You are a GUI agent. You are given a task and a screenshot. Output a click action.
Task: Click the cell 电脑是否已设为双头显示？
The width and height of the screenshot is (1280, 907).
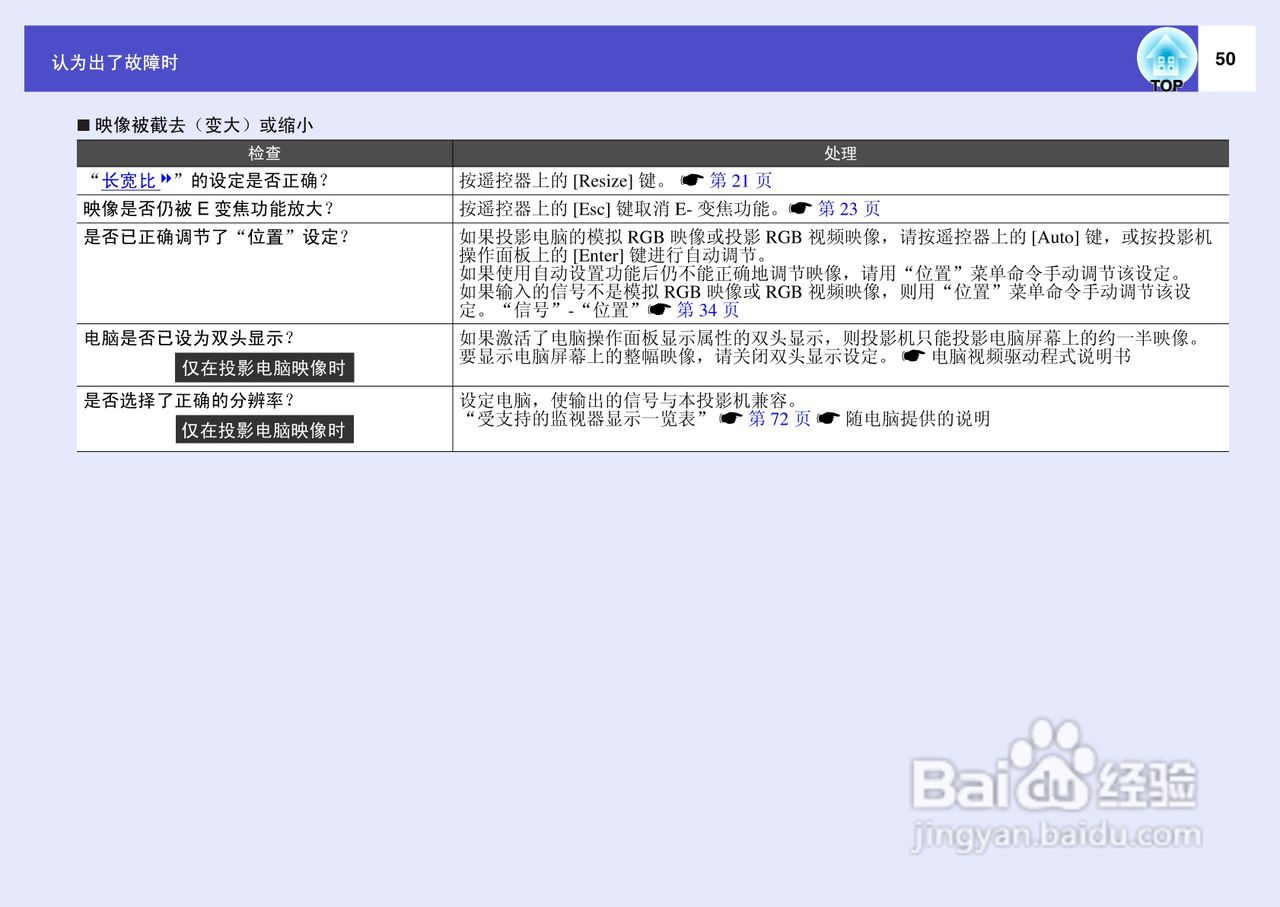265,355
